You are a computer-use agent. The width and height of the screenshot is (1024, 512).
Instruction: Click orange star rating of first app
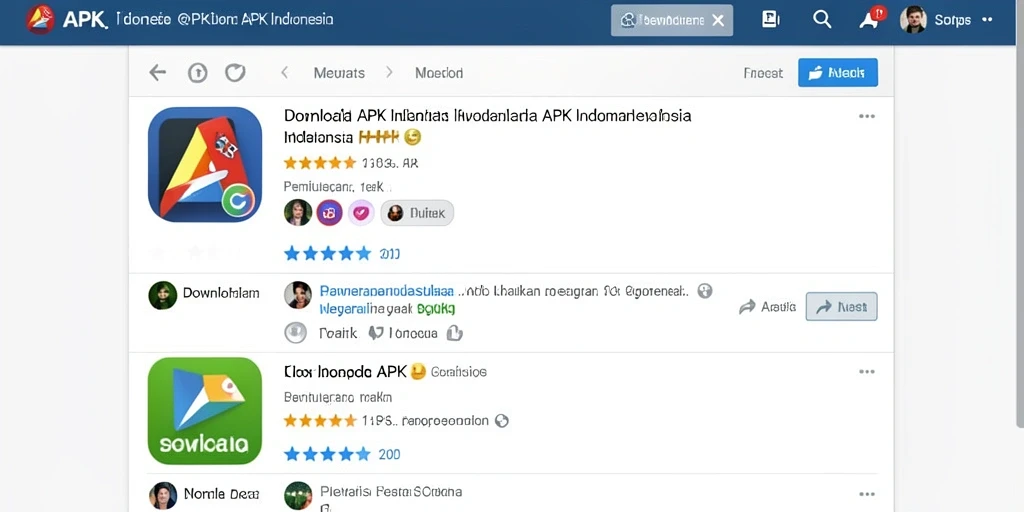[x=320, y=163]
